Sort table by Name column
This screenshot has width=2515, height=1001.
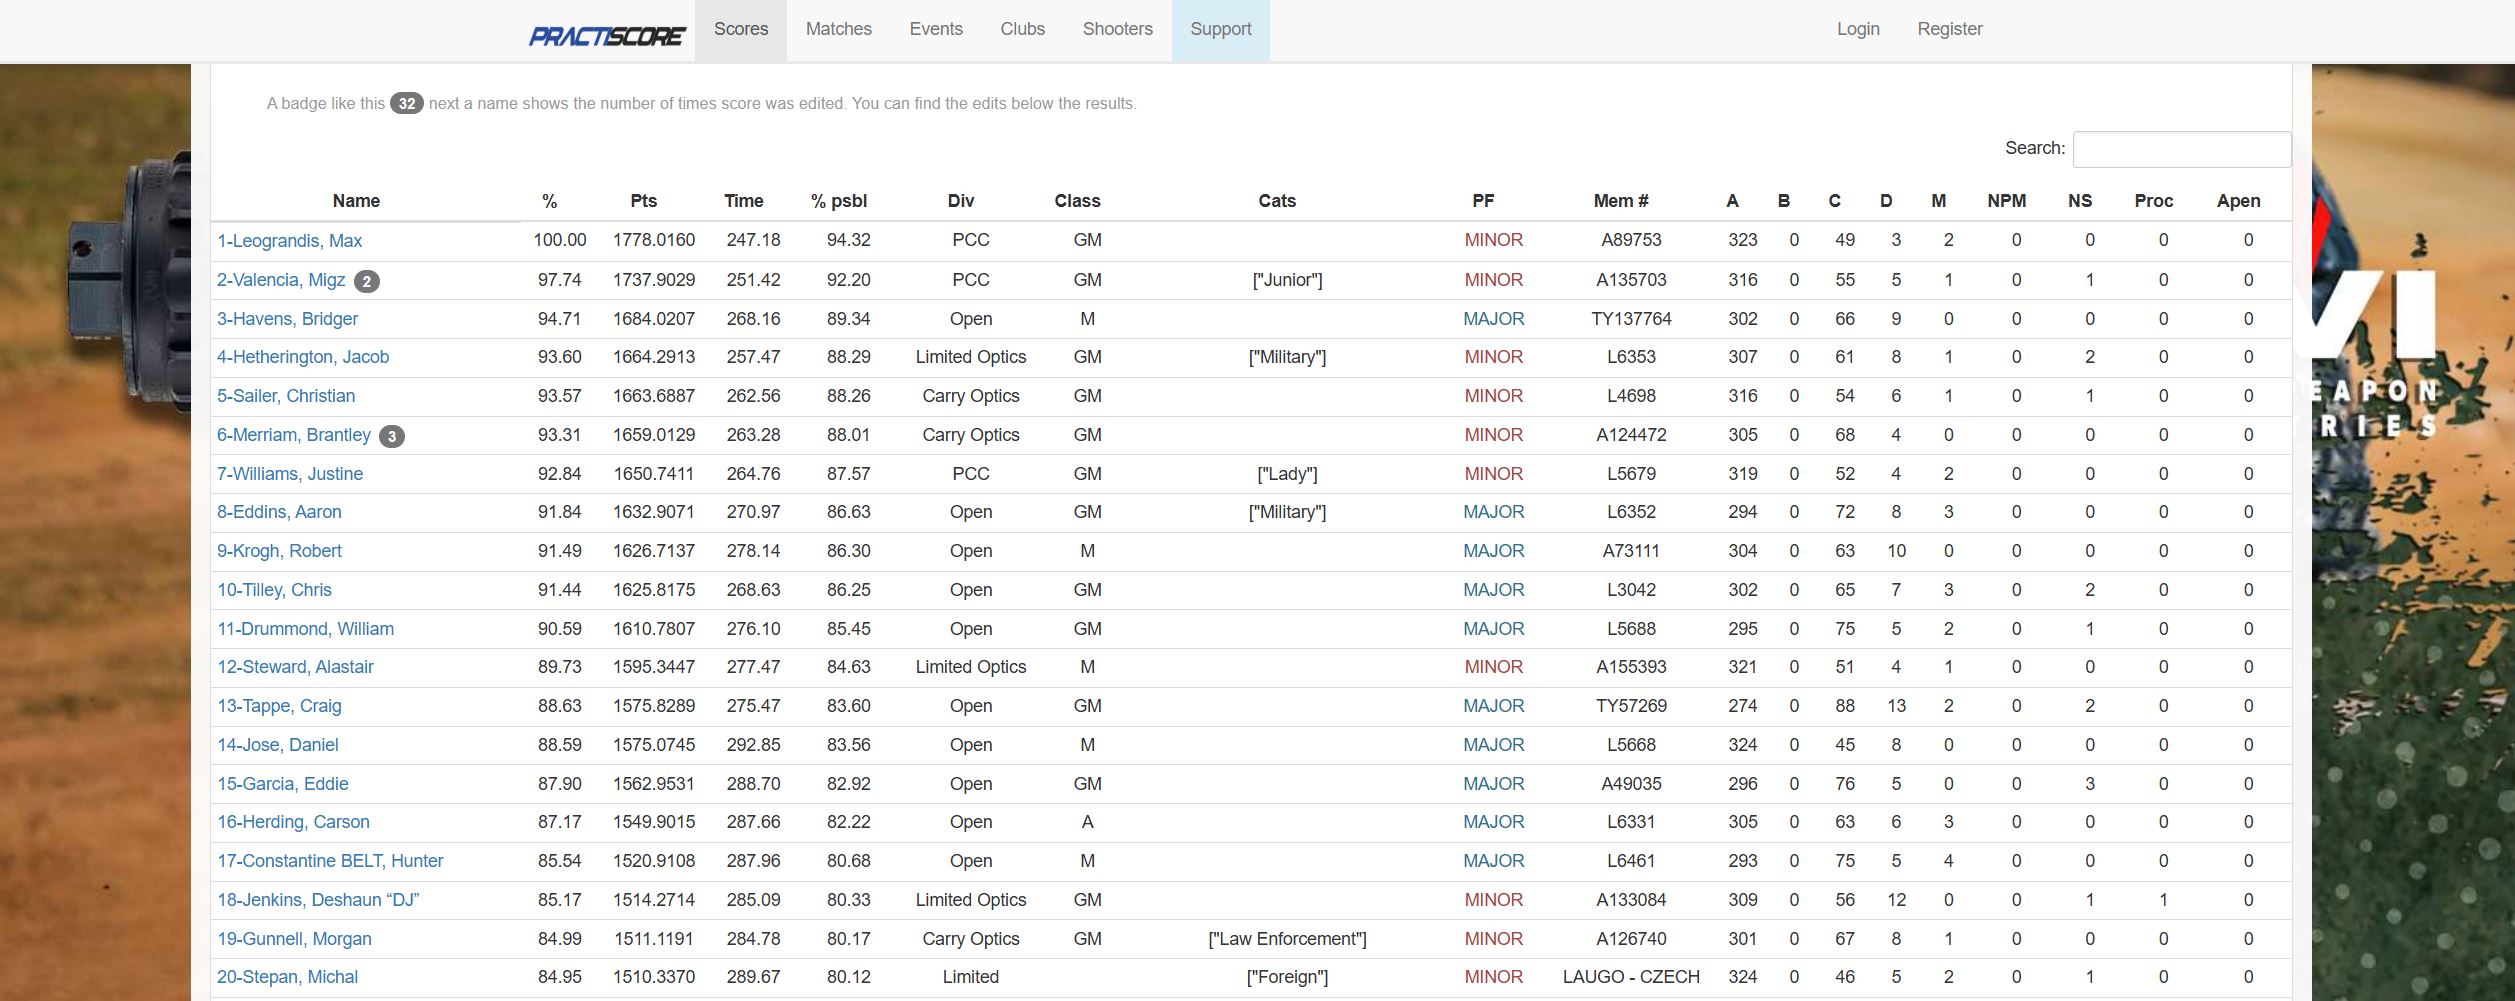coord(356,201)
